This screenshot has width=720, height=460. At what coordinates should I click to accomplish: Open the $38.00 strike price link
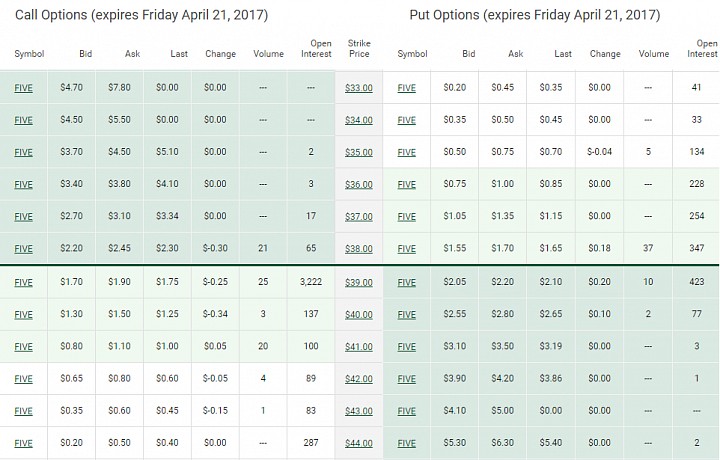click(359, 248)
